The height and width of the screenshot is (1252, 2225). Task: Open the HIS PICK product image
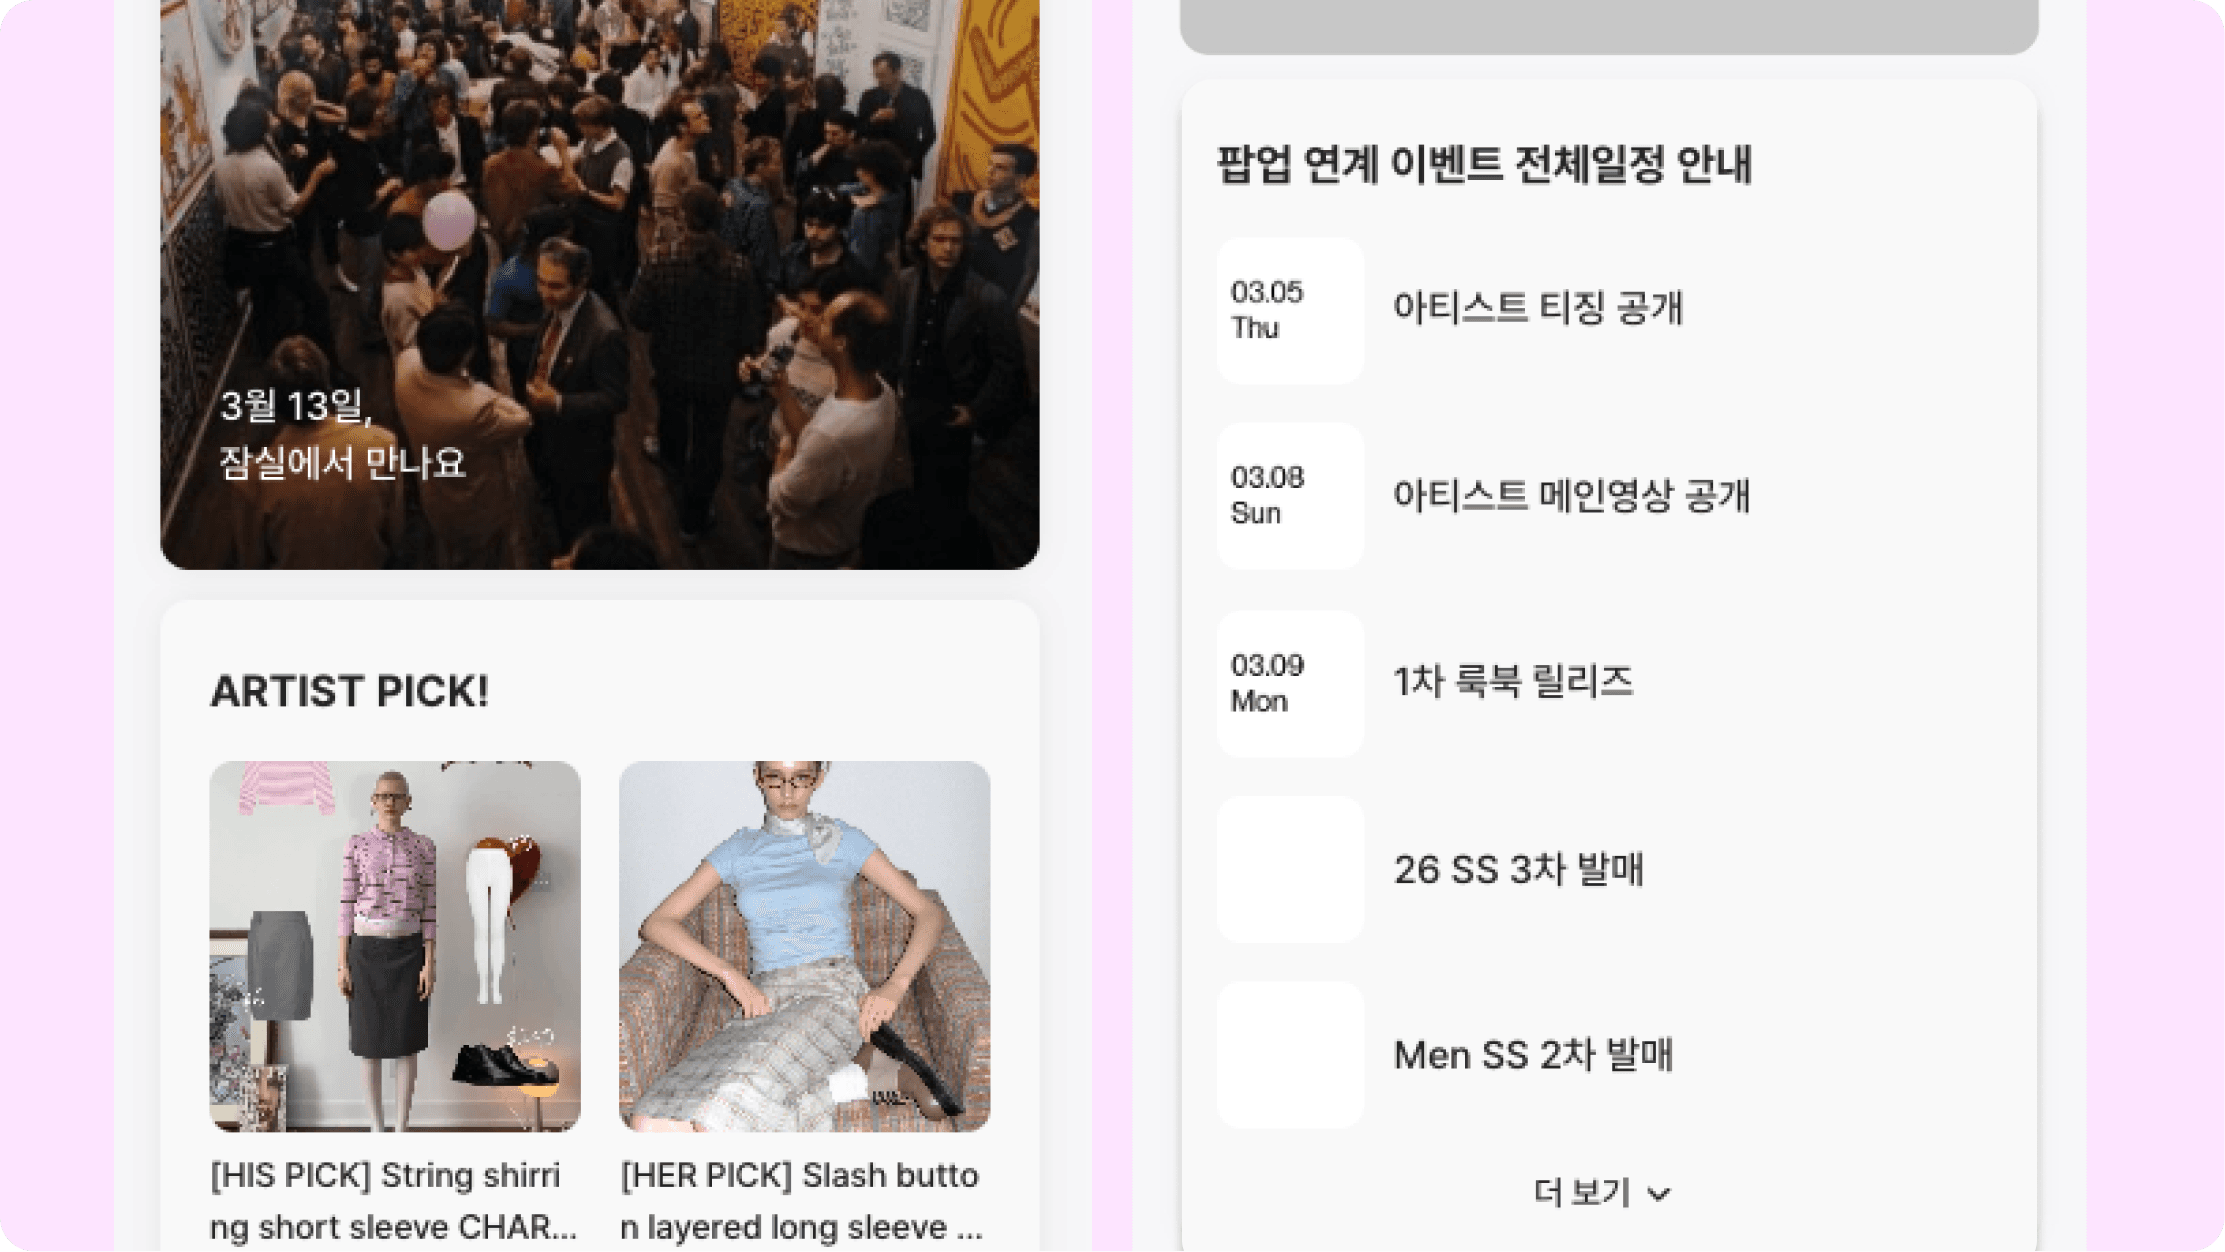point(395,946)
